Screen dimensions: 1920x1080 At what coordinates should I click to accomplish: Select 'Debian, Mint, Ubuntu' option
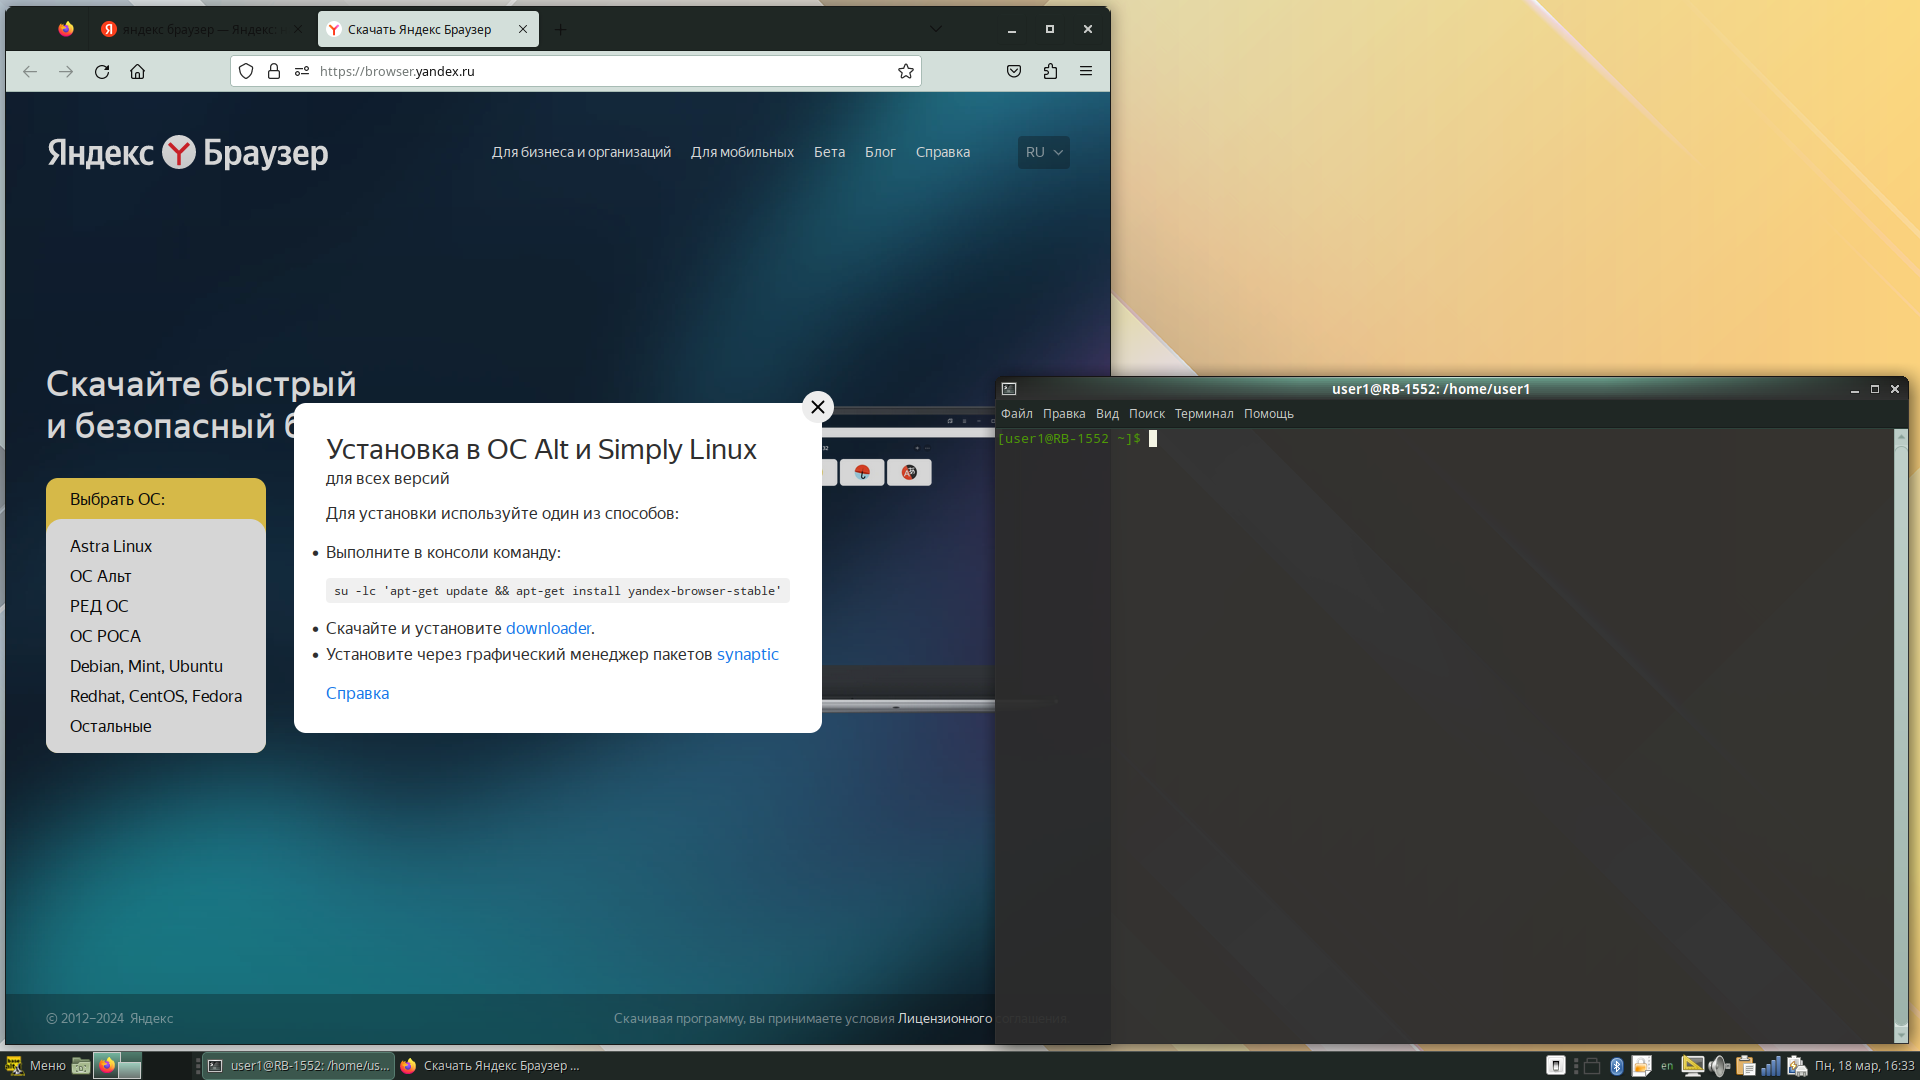(146, 666)
